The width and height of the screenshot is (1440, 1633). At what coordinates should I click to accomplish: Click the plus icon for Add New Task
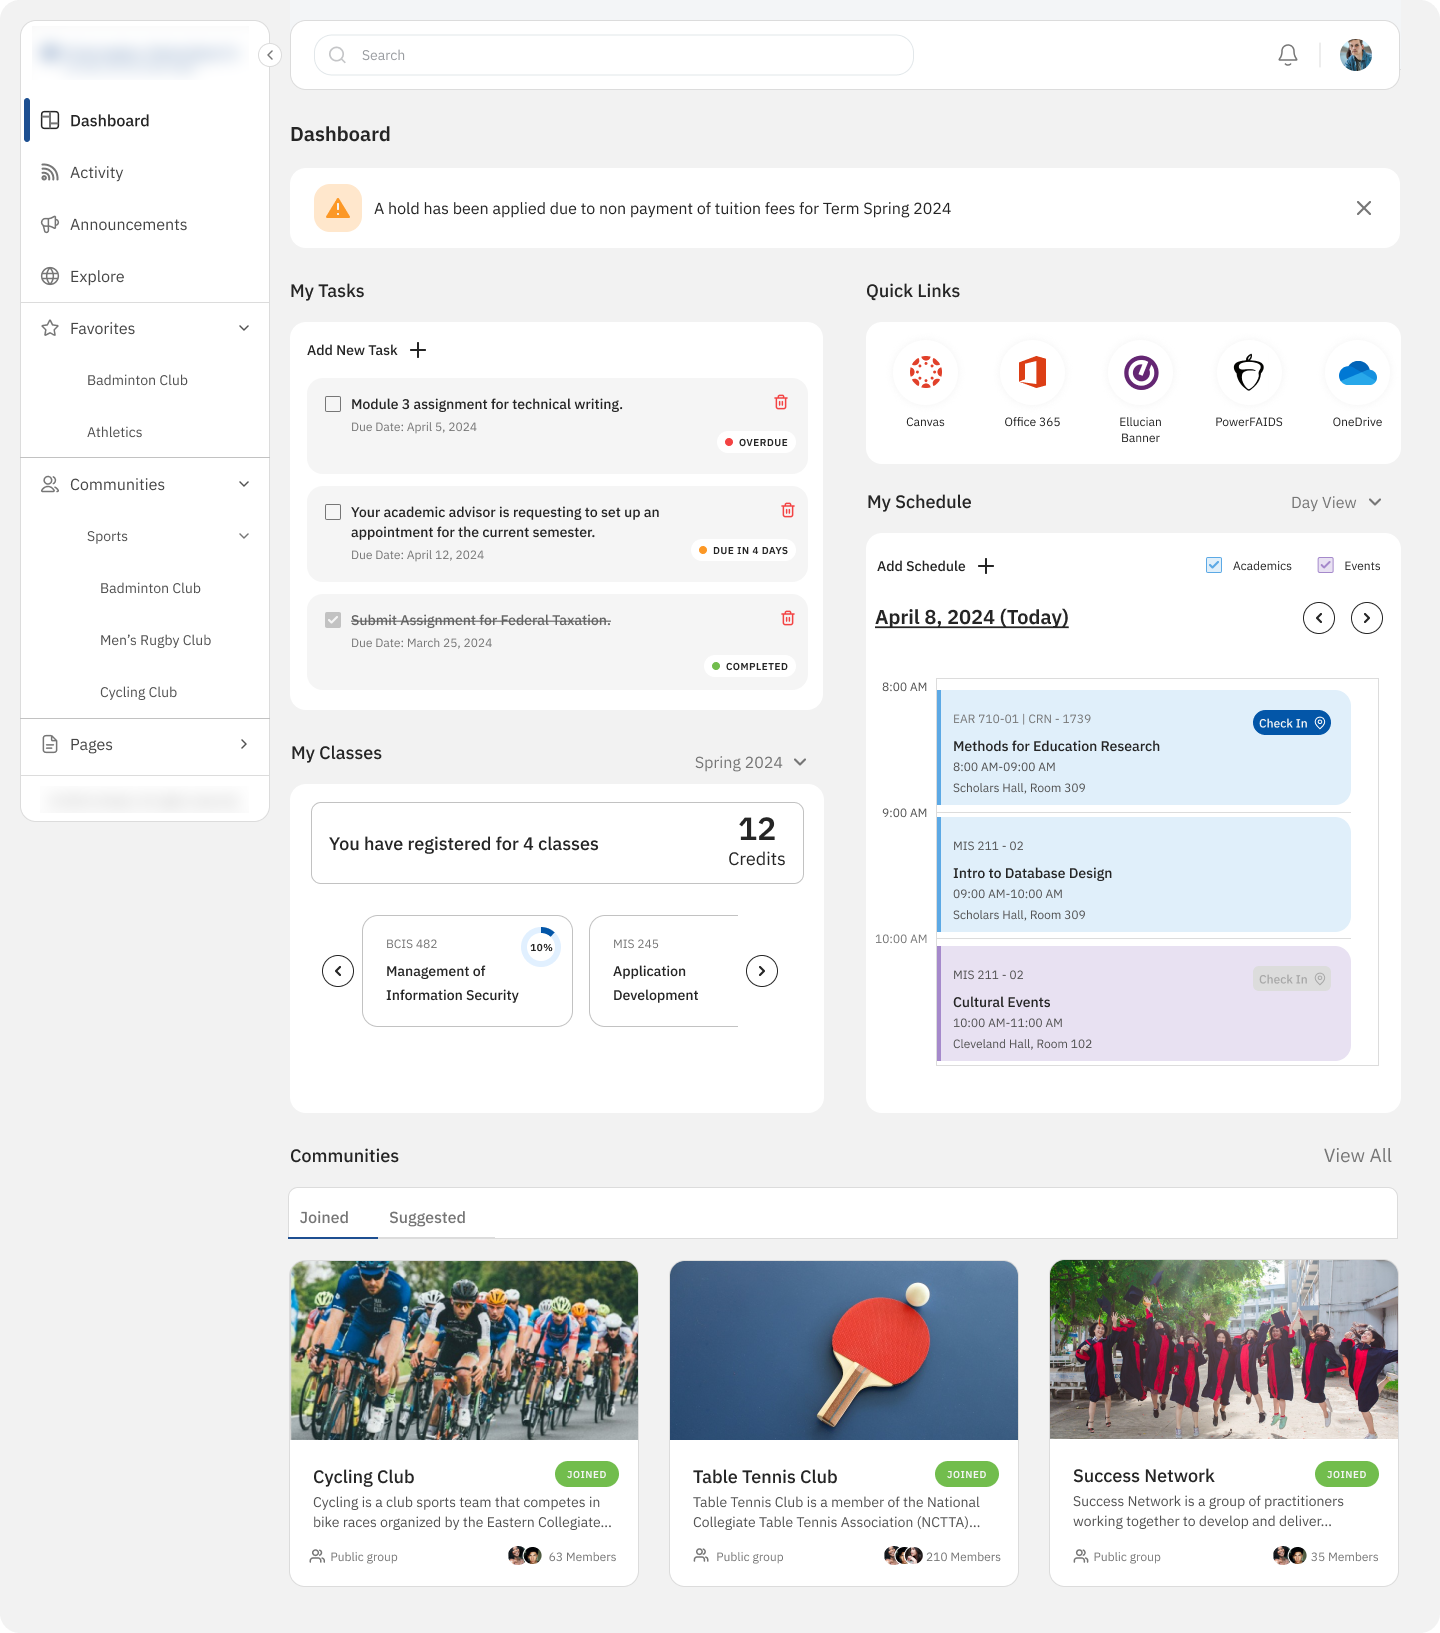(x=418, y=350)
